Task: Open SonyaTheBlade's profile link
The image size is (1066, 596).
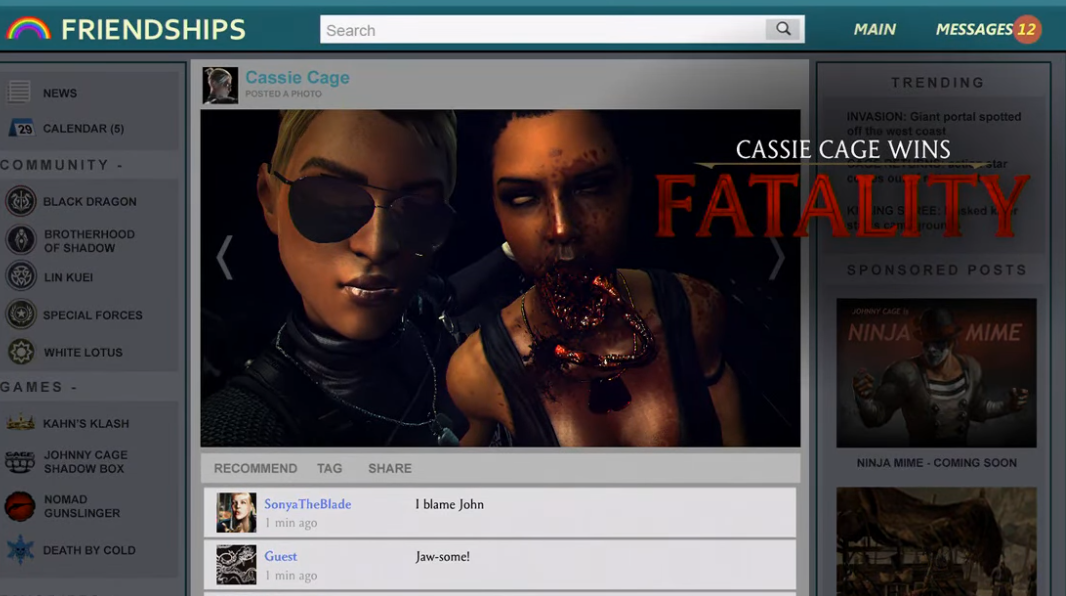Action: [x=308, y=504]
